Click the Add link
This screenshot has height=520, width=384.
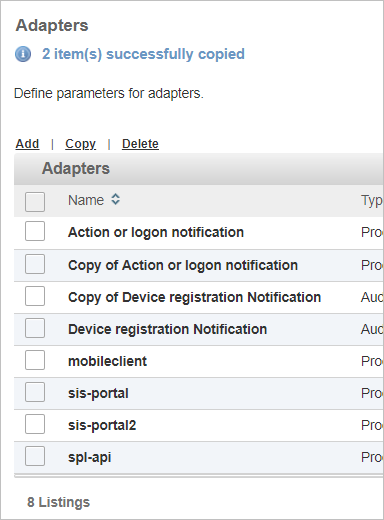pos(27,144)
